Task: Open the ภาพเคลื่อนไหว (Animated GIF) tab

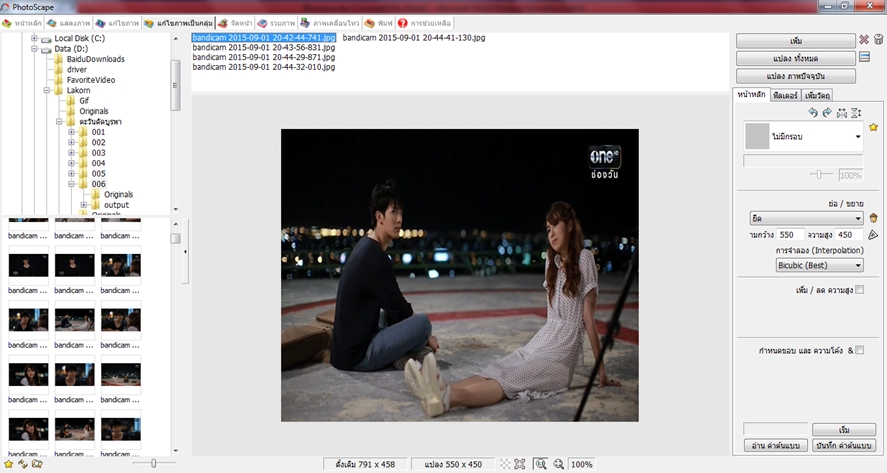Action: [330, 23]
